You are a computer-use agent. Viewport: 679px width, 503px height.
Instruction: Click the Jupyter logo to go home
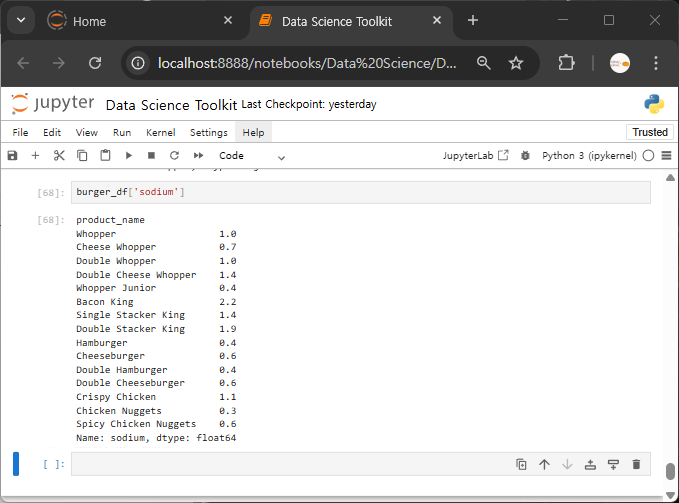tap(52, 104)
